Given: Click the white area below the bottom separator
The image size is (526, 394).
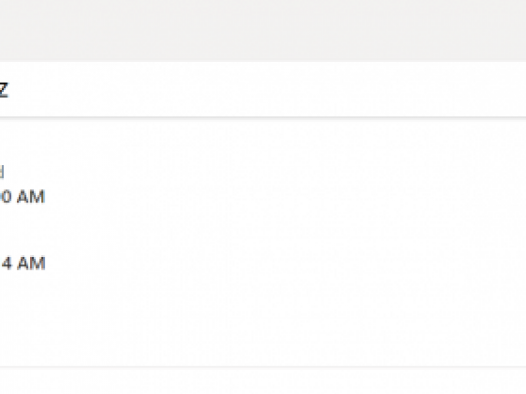Looking at the screenshot, I should click(x=263, y=381).
